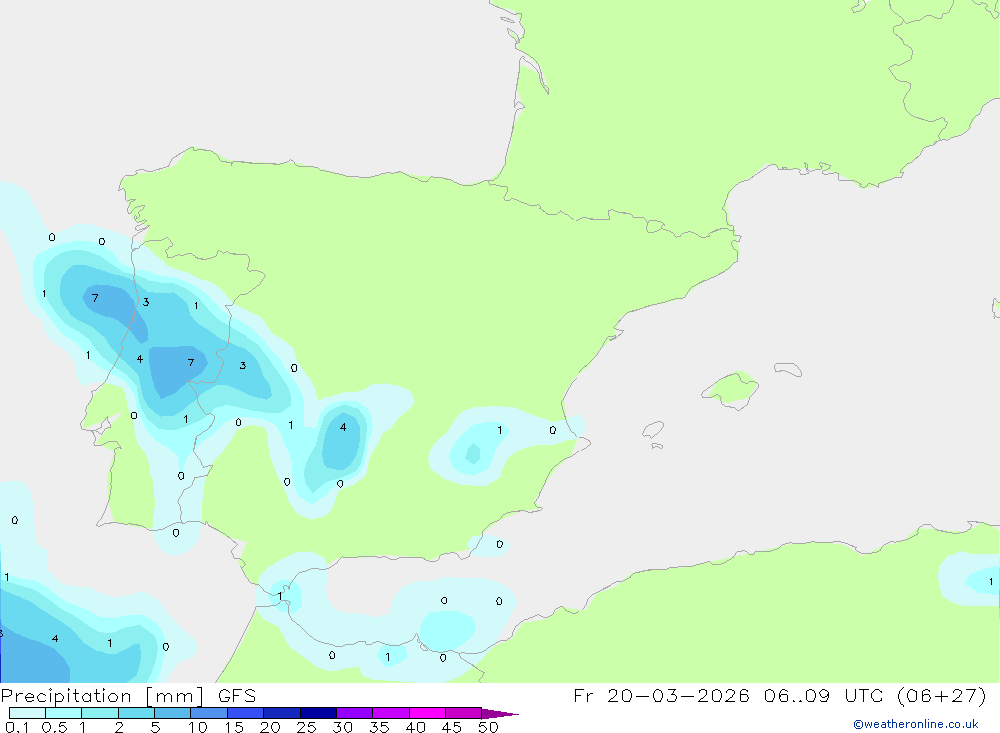Viewport: 1000px width, 733px height.
Task: Click the "Precipitation [mm] GFS" map title
Action: tap(128, 696)
